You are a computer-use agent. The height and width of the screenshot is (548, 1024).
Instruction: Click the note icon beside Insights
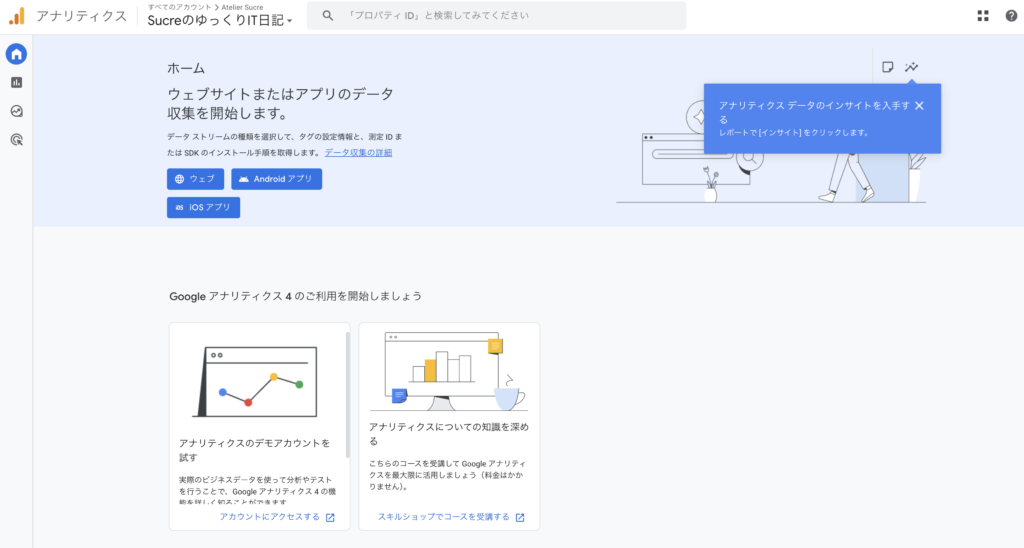887,67
